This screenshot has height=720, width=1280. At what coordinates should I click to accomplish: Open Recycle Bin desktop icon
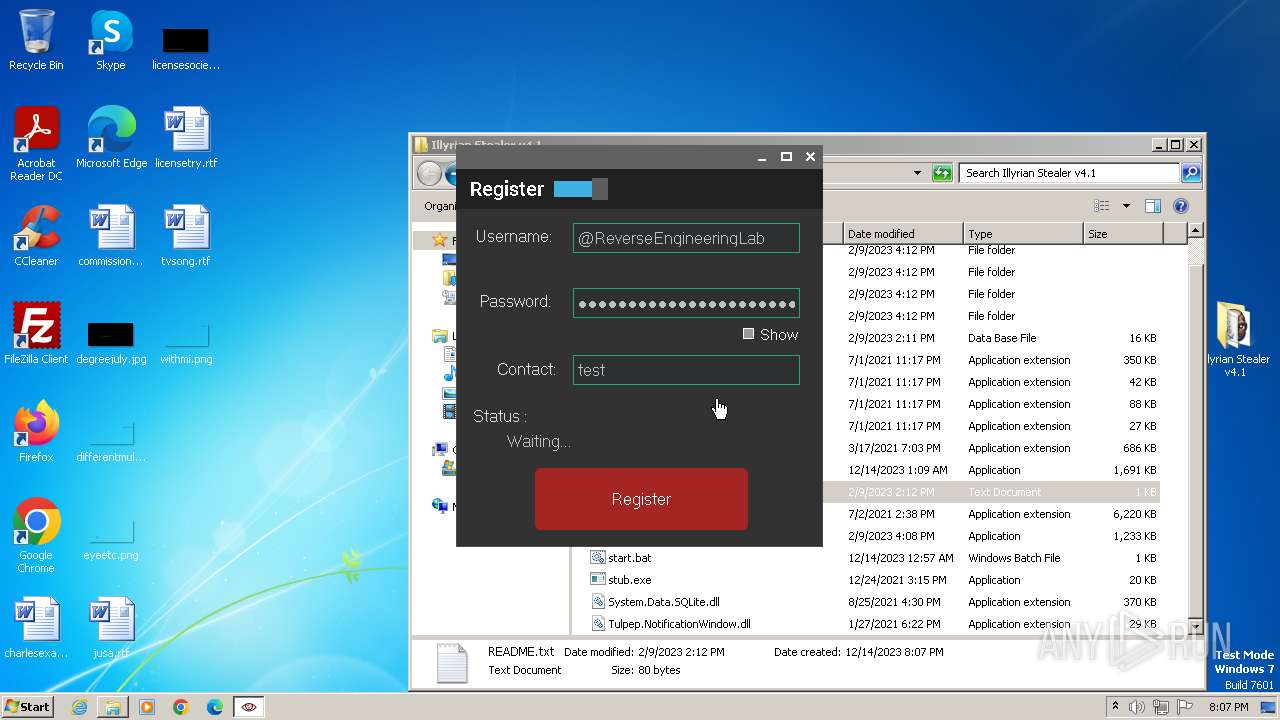(36, 41)
